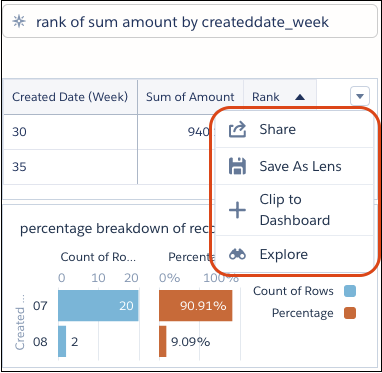Click the query field with rank of sum amount
382x373 pixels.
tap(190, 22)
